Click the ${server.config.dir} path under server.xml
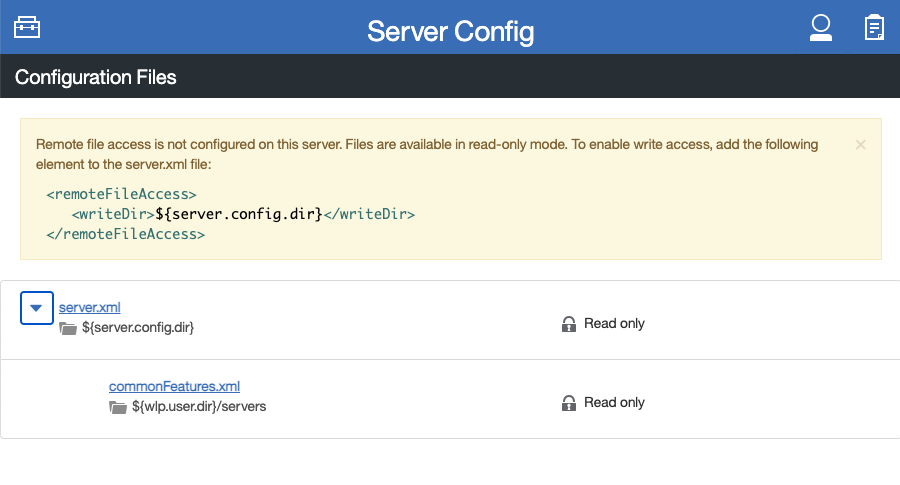 click(x=138, y=328)
